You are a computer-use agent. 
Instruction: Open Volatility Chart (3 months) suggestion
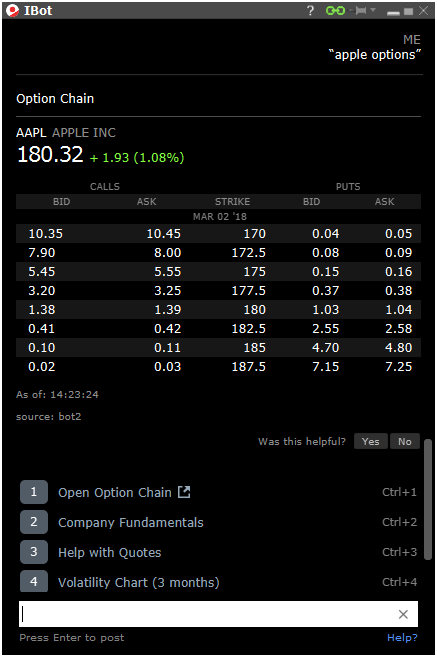coord(139,582)
